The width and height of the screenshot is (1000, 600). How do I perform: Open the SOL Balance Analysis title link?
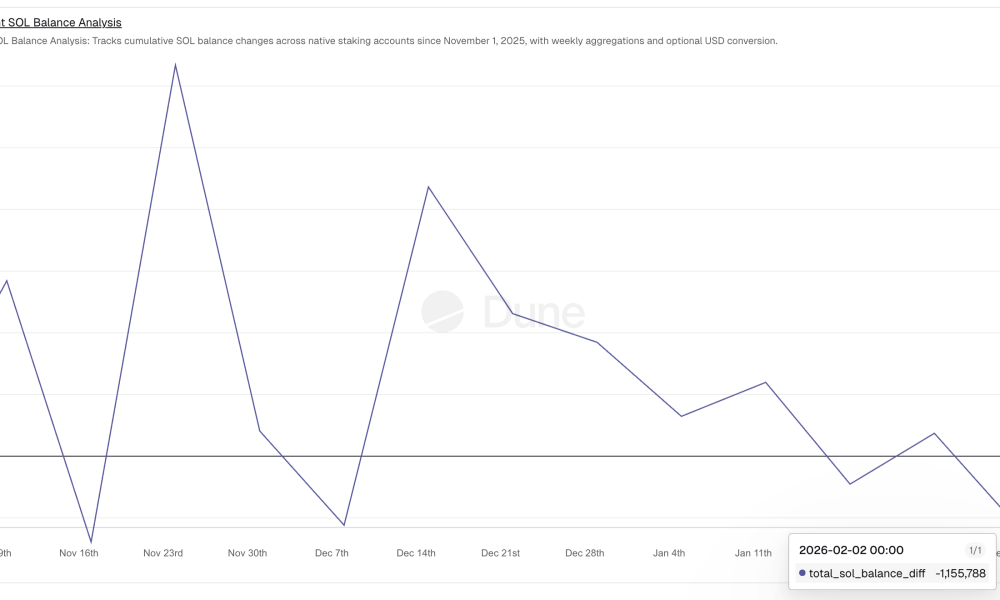click(65, 22)
